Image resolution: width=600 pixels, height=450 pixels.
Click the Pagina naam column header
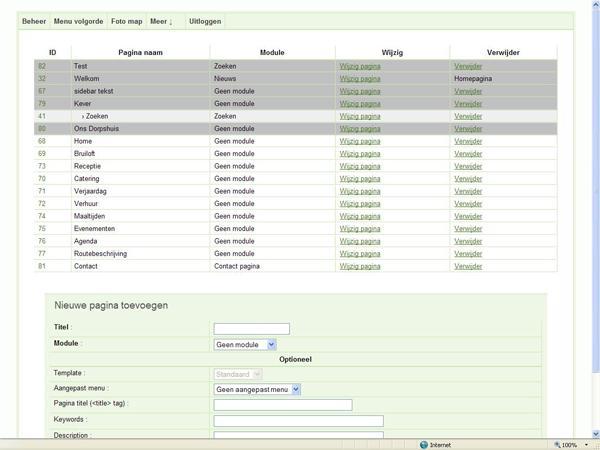(x=140, y=52)
